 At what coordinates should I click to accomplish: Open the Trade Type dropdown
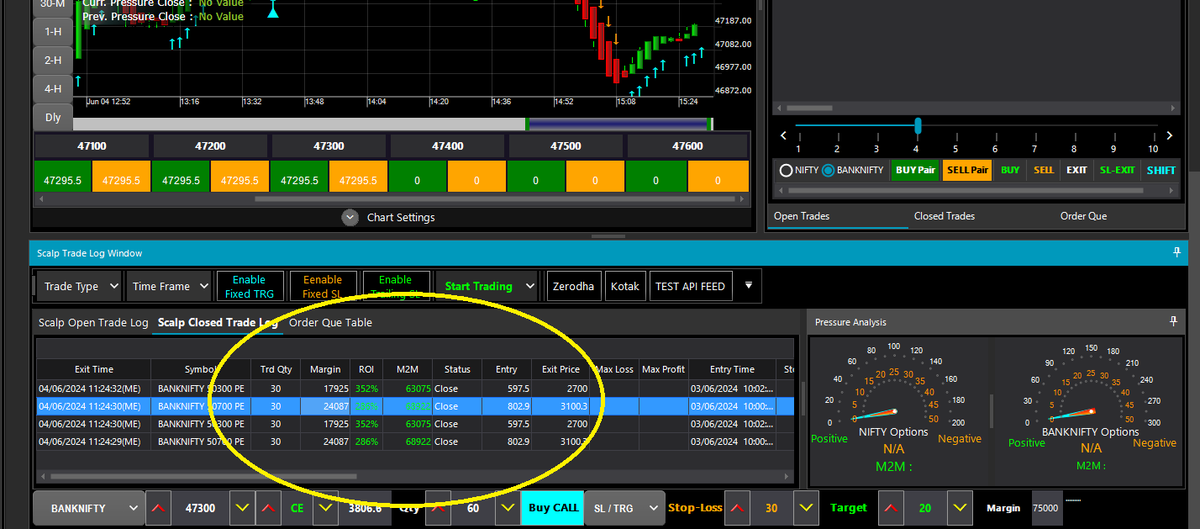pyautogui.click(x=80, y=286)
